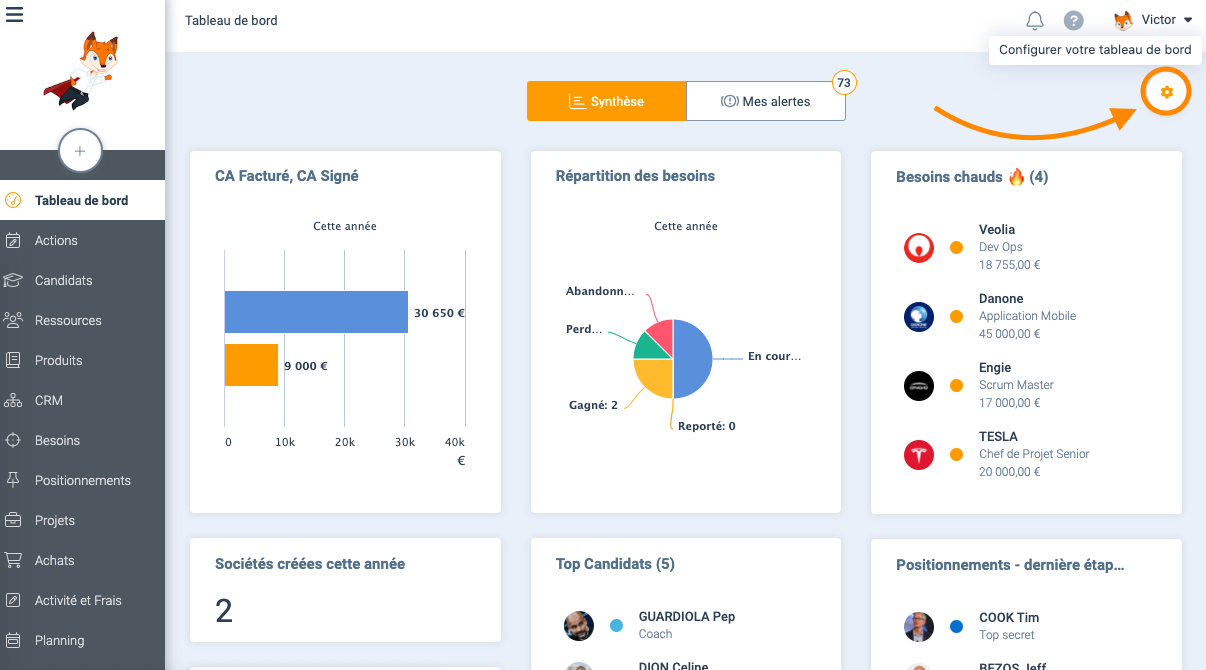Click the Produits sidebar icon

coord(13,360)
